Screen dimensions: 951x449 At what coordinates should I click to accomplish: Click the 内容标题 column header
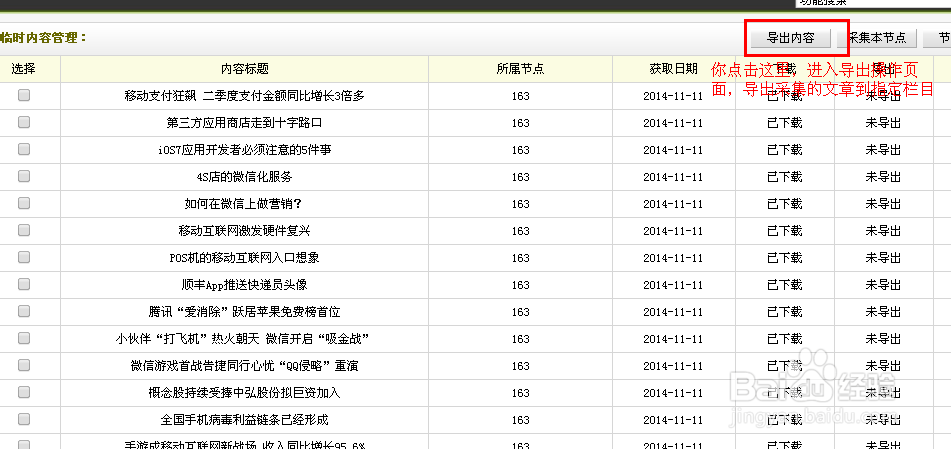click(244, 69)
